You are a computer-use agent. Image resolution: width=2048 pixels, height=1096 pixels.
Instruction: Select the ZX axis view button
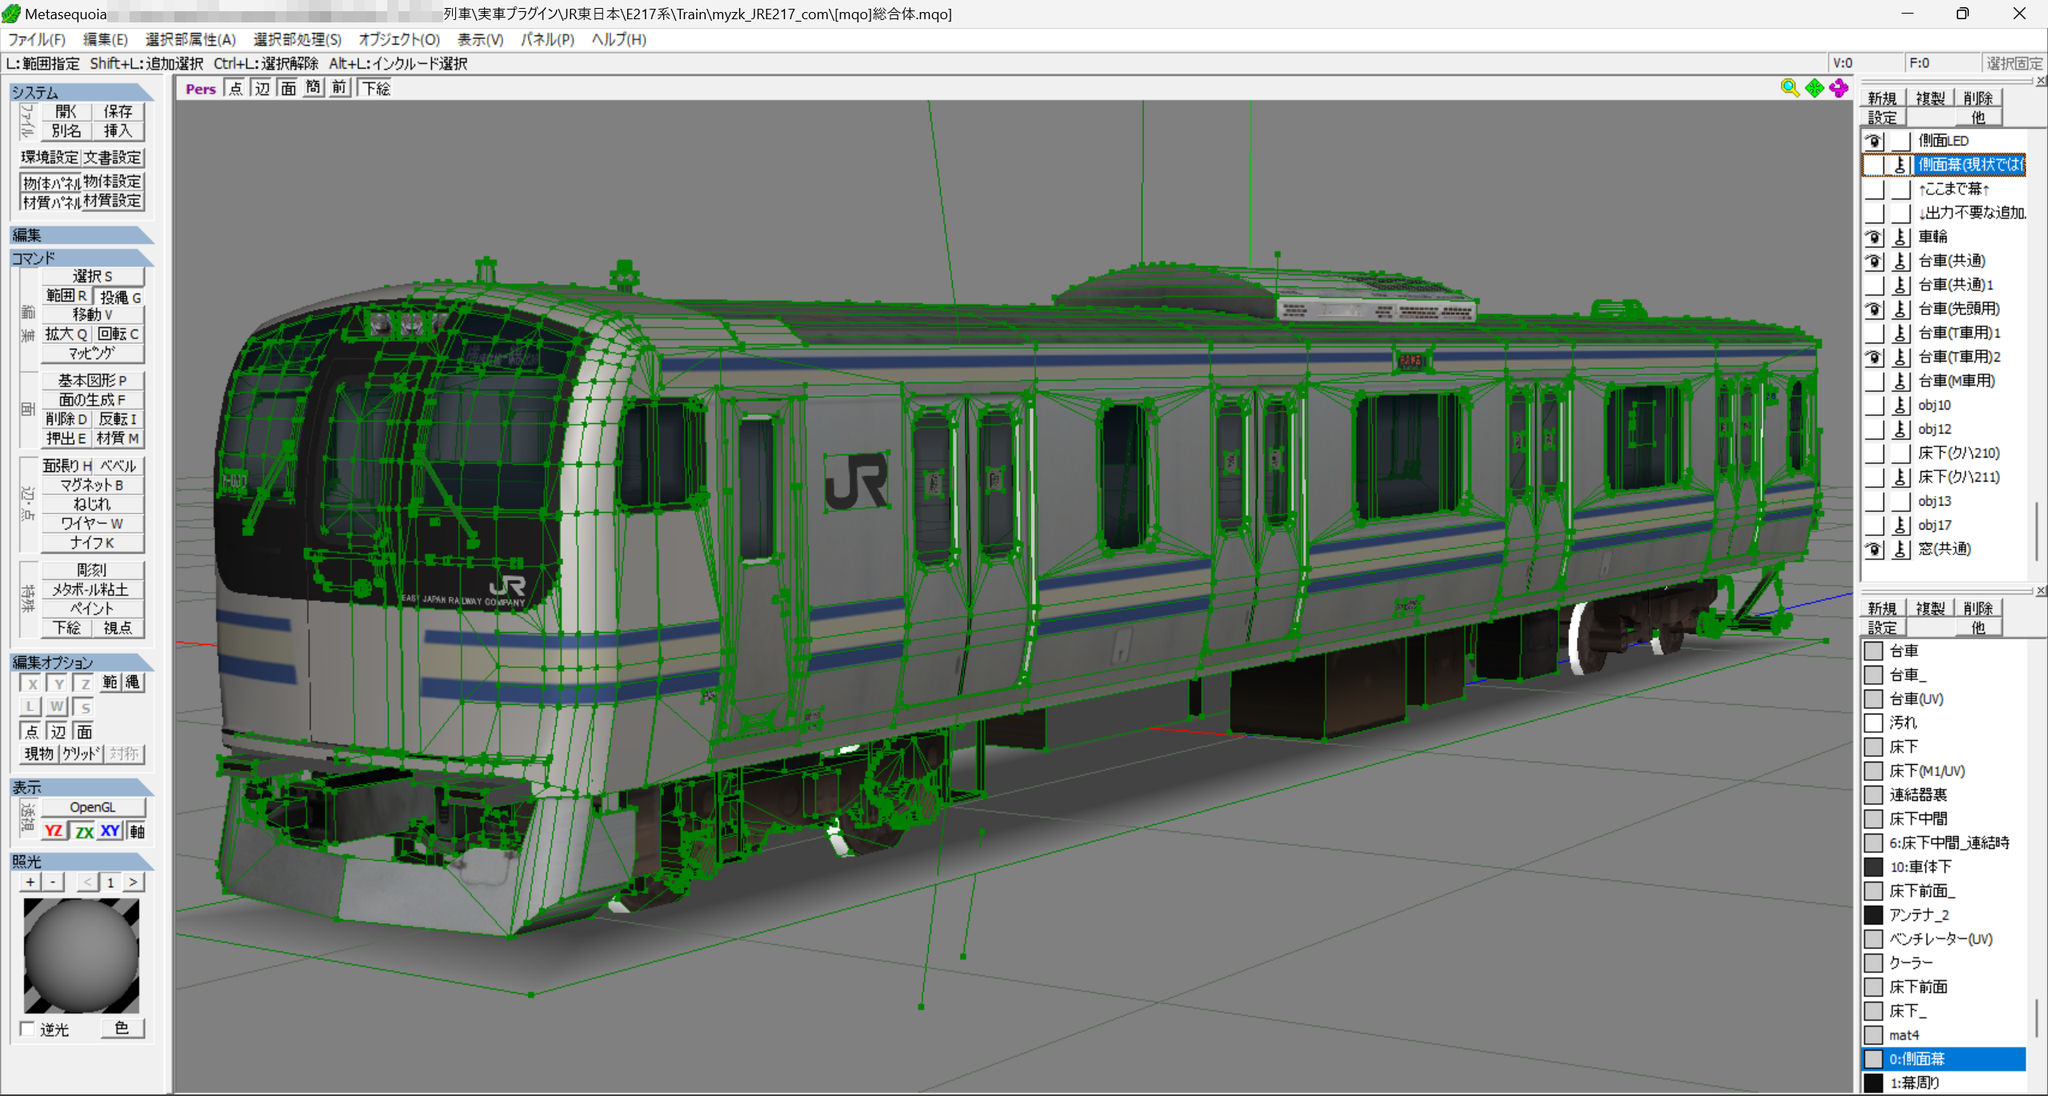(84, 831)
